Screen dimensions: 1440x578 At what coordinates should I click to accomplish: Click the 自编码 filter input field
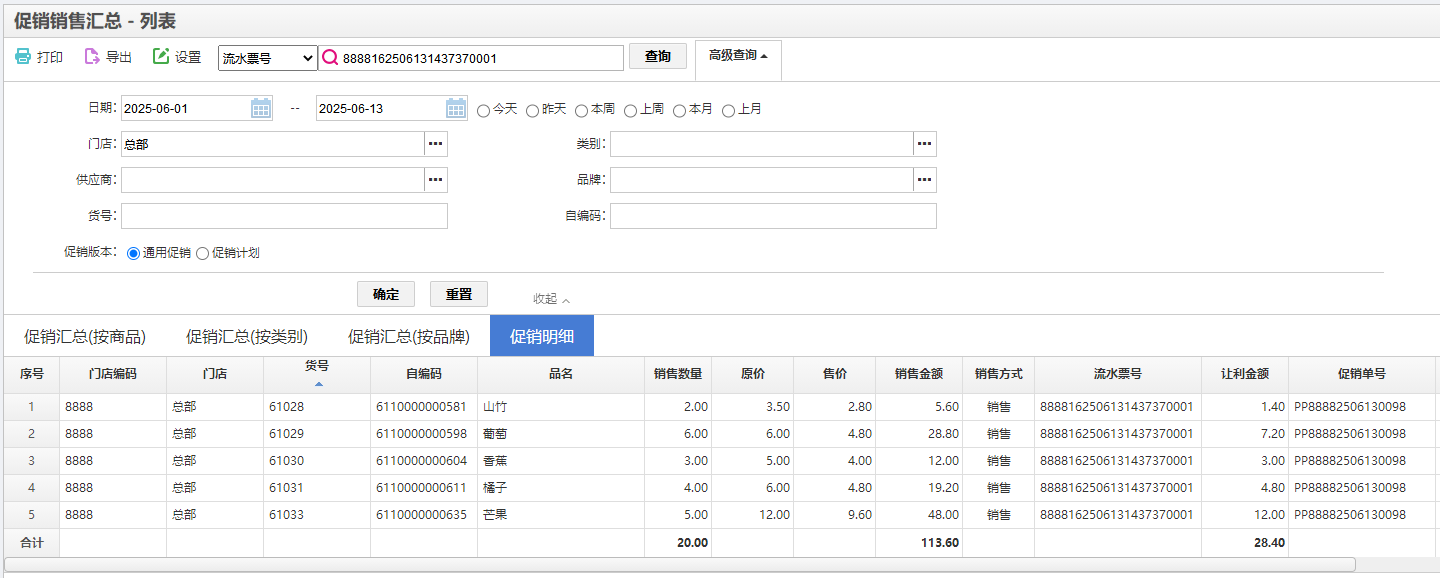pyautogui.click(x=773, y=216)
